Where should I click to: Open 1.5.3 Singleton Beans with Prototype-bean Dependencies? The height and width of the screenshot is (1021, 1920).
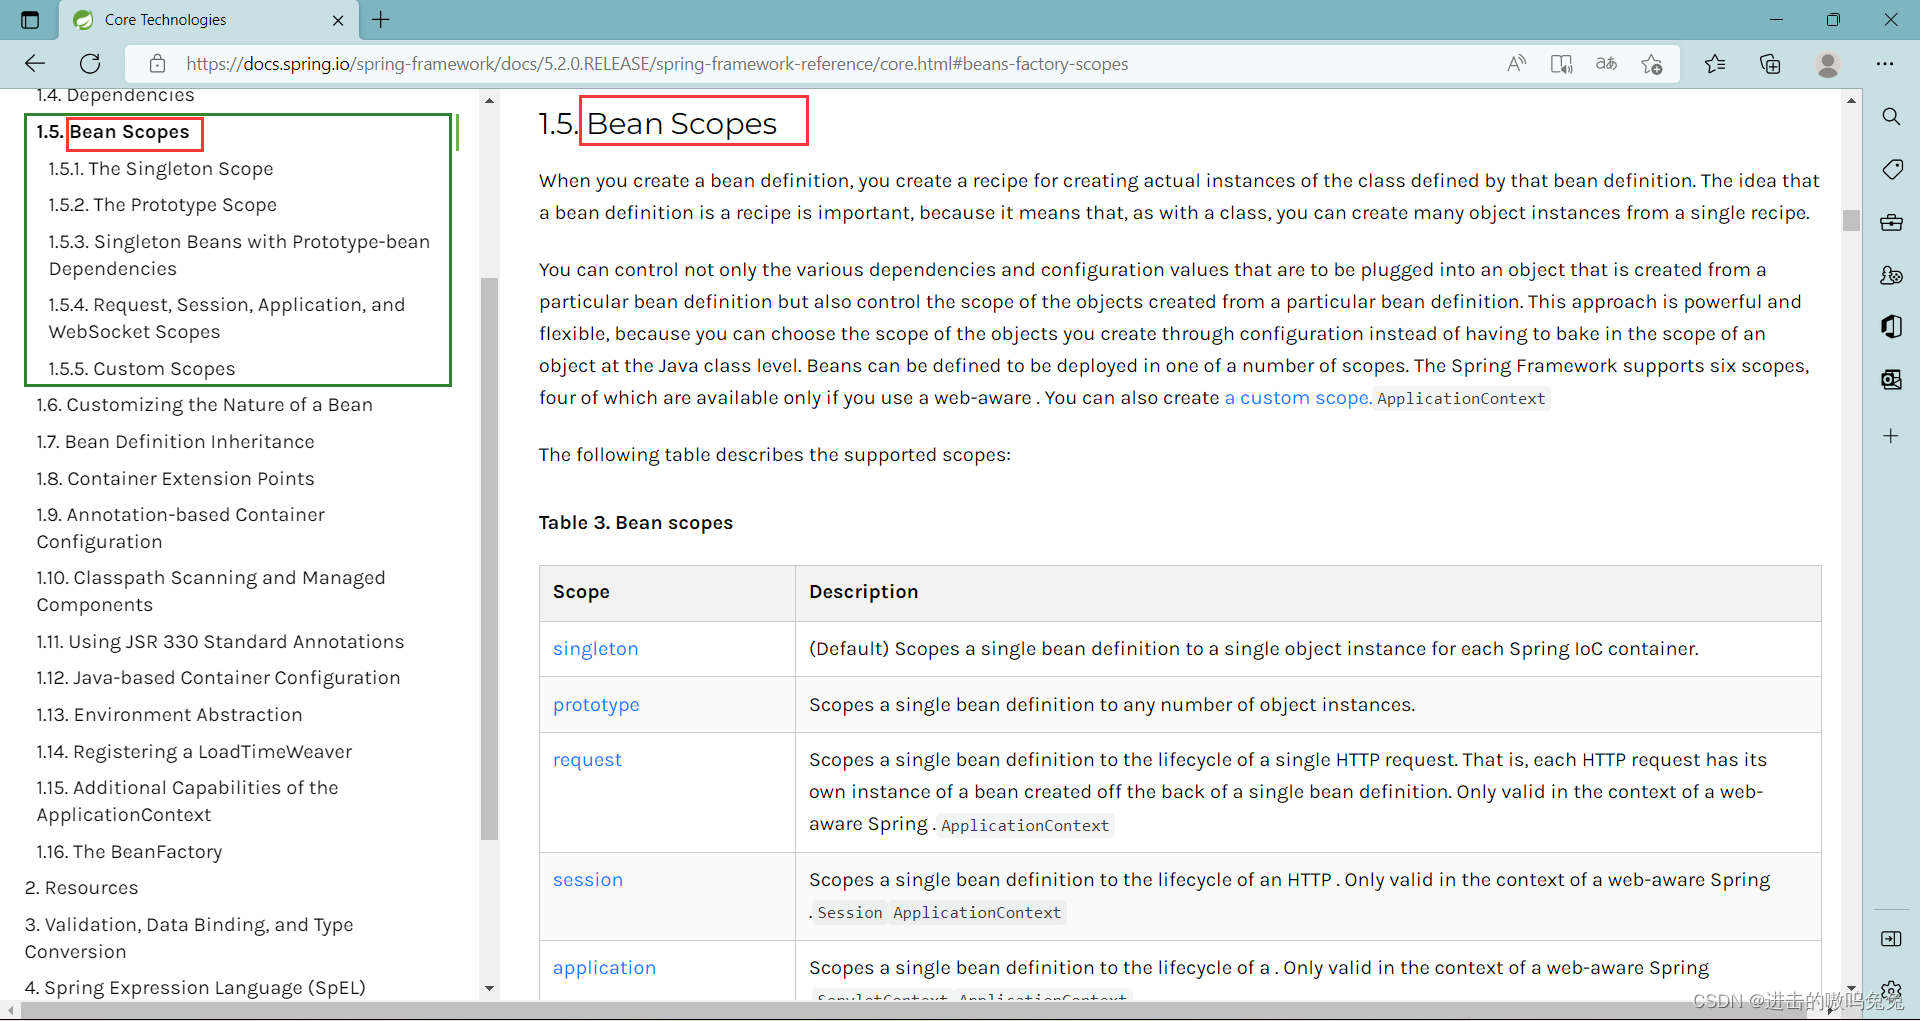(x=239, y=255)
